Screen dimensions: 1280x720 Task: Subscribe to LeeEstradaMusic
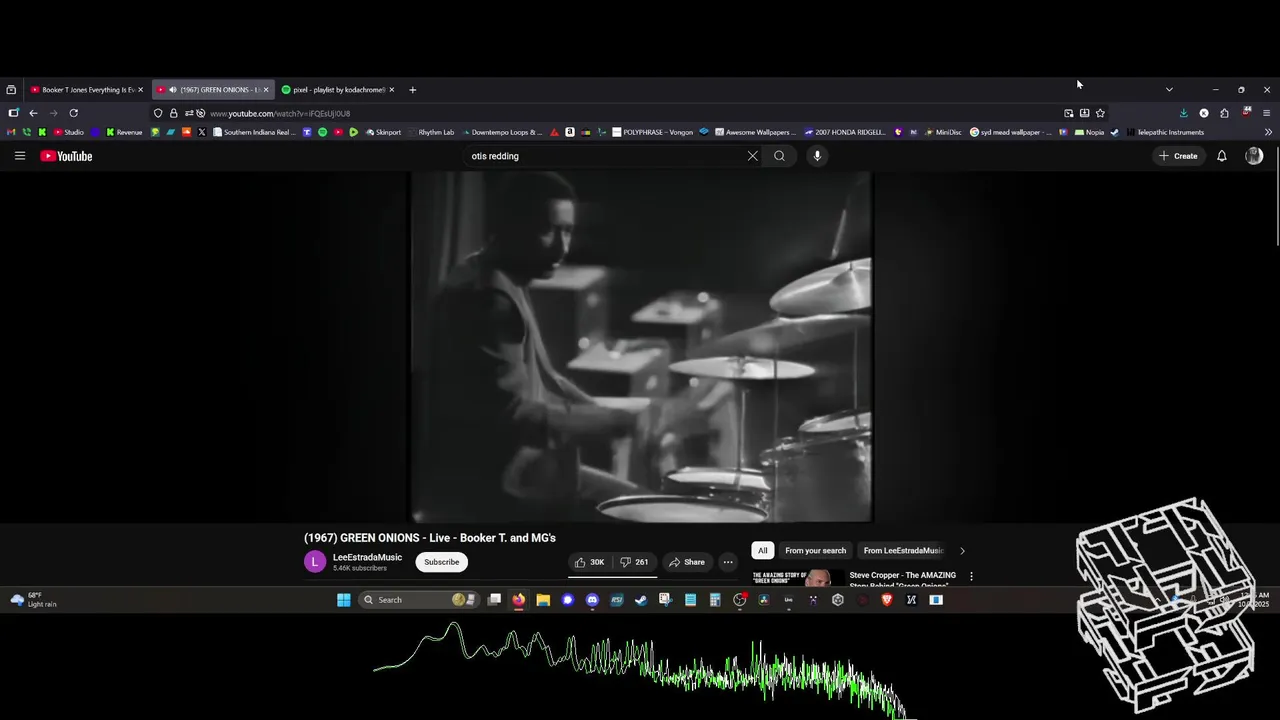click(x=441, y=562)
